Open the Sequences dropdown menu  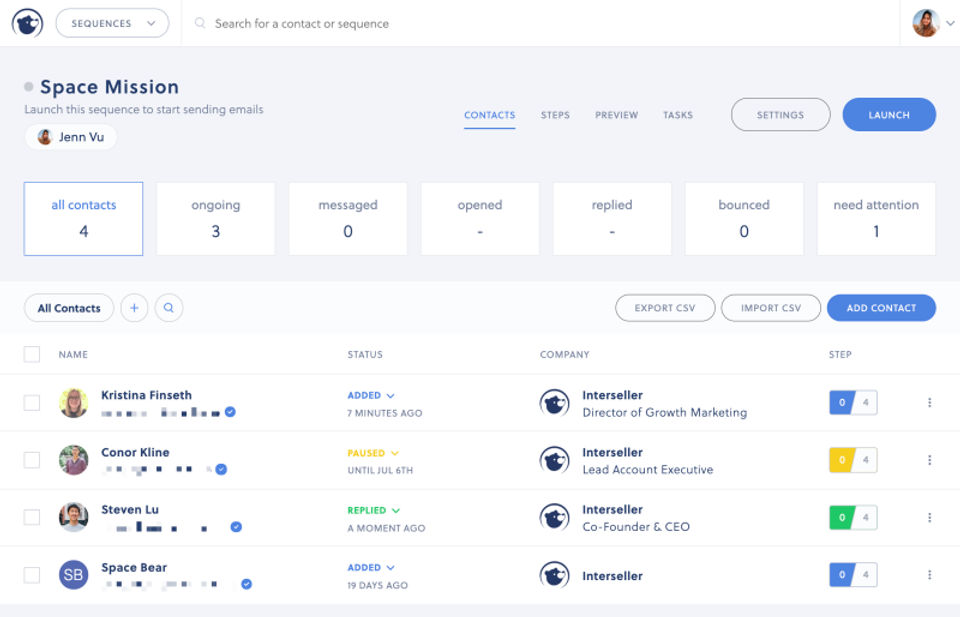[112, 23]
